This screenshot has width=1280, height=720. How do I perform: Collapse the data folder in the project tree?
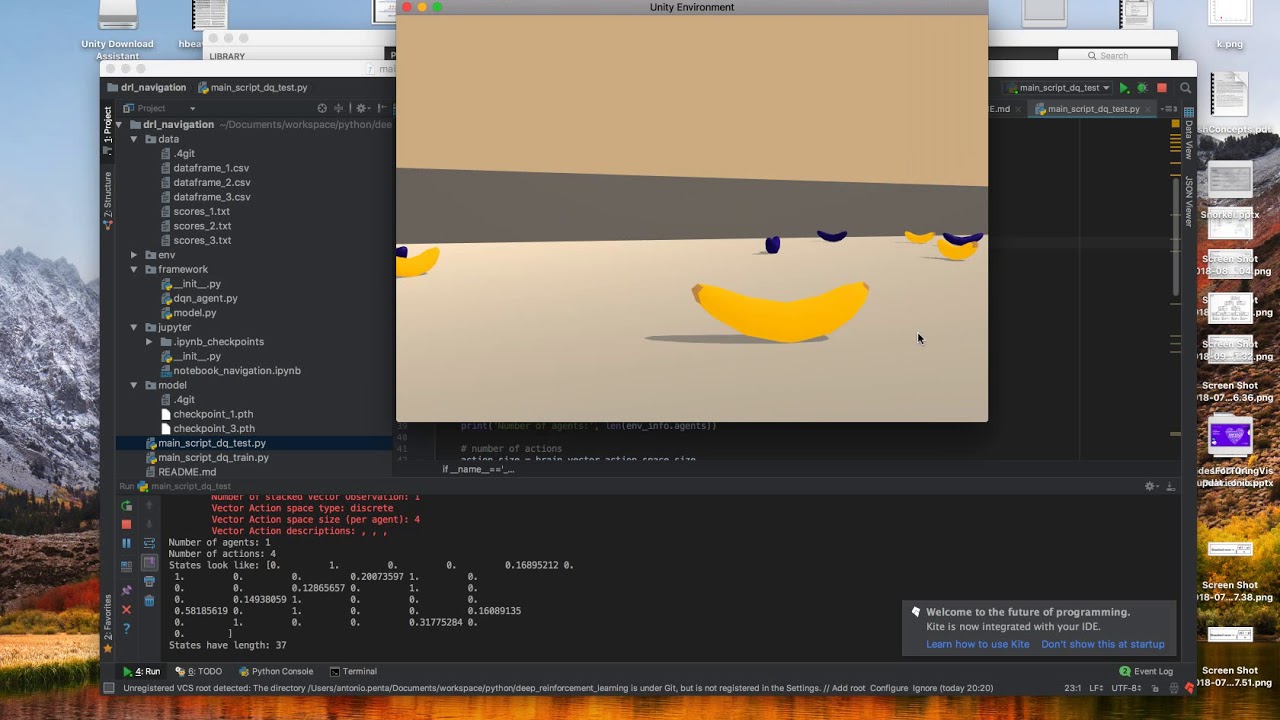[134, 139]
